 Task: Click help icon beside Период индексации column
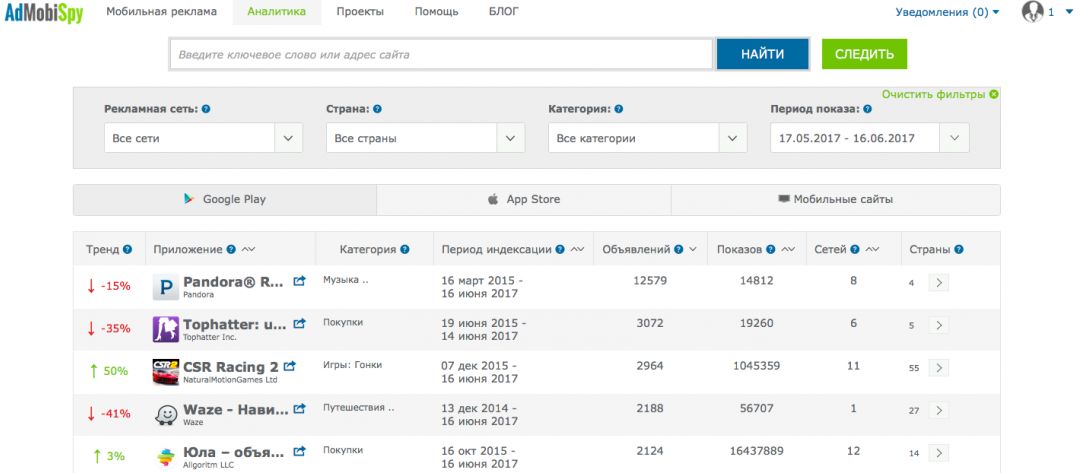click(560, 250)
